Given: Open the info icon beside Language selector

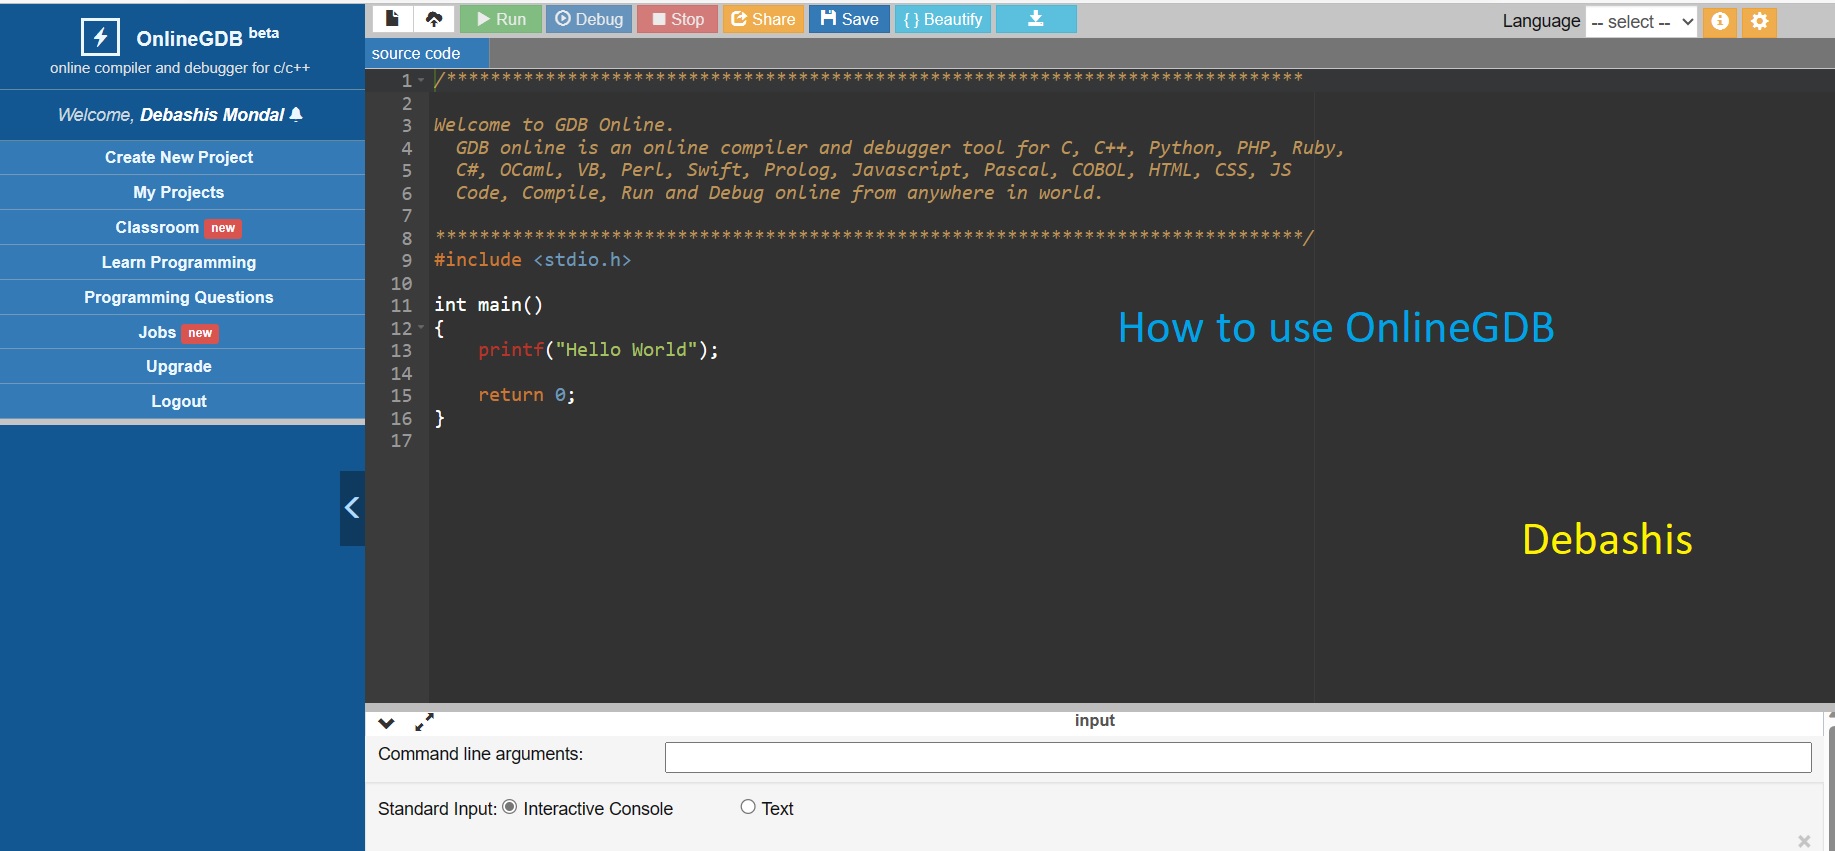Looking at the screenshot, I should (x=1719, y=21).
